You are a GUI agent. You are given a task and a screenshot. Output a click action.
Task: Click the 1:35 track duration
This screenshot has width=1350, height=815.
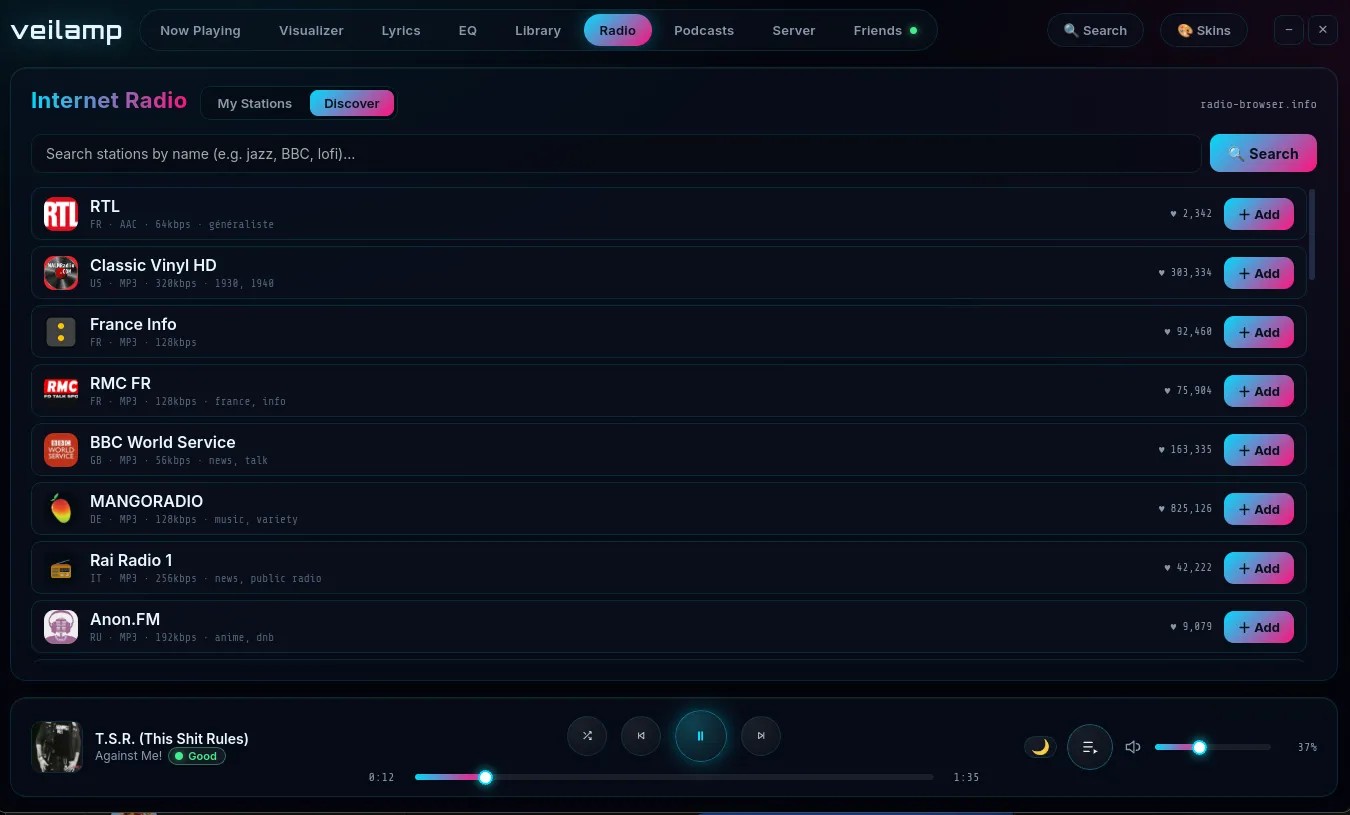966,777
